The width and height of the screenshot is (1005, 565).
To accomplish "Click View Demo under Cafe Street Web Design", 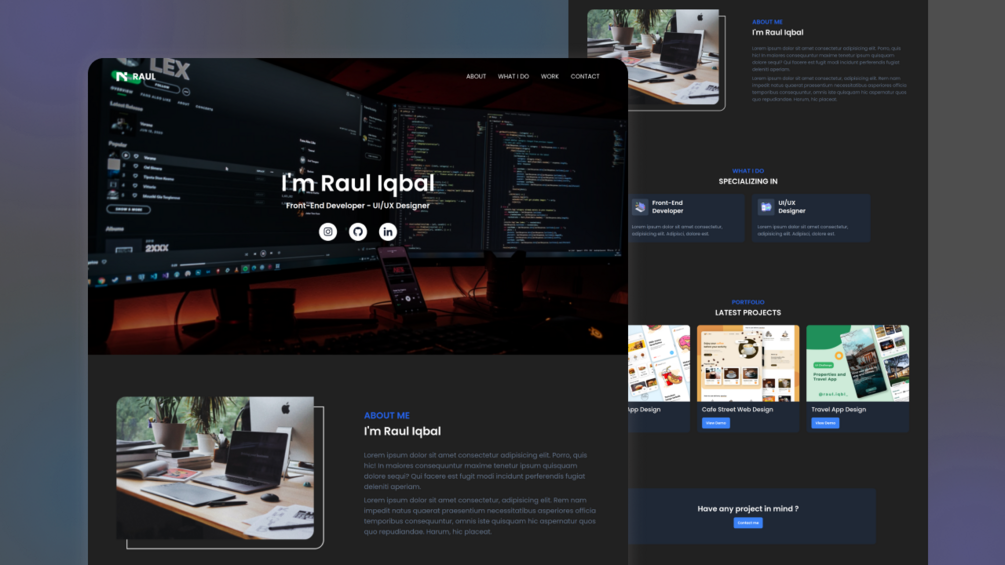I will [715, 423].
